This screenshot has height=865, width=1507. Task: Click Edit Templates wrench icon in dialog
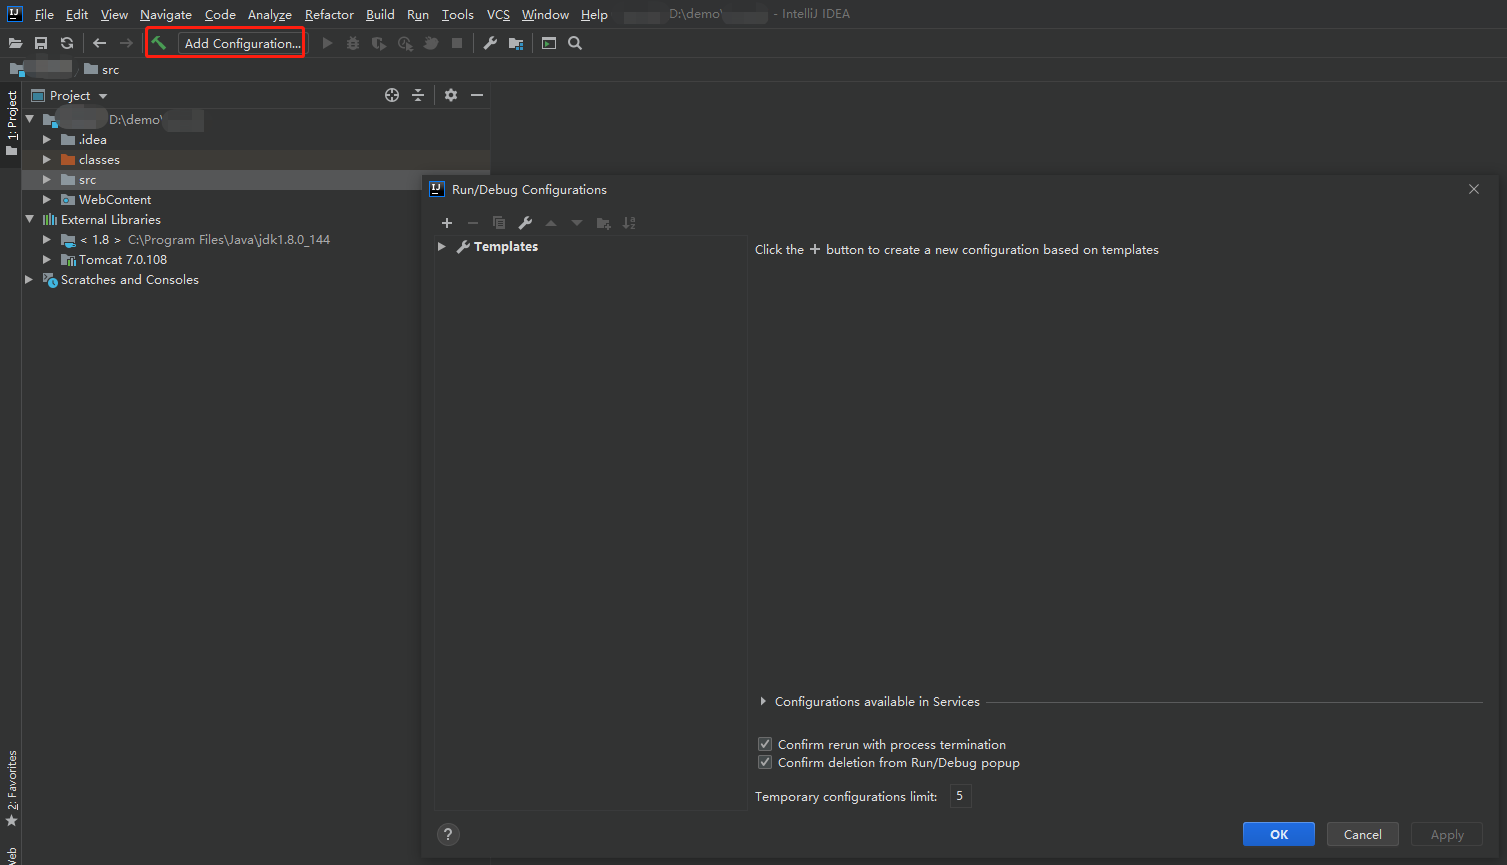coord(525,223)
